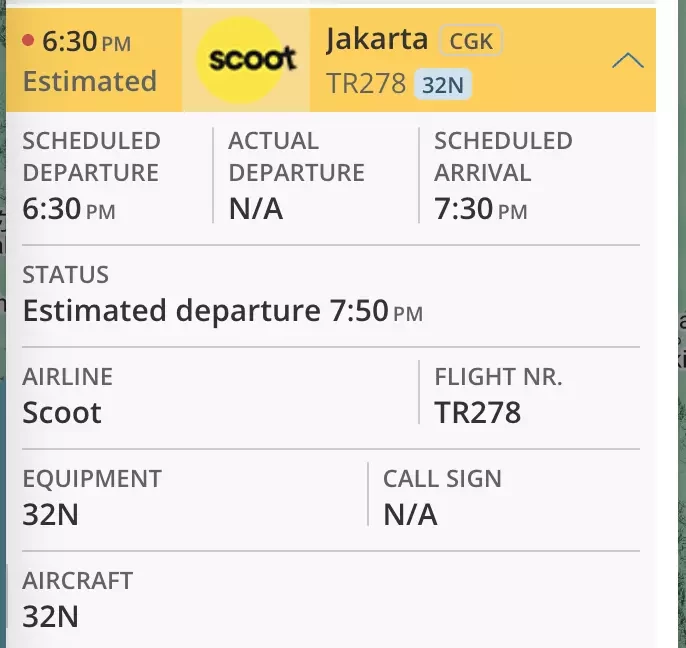Click the Equipment 32N value
This screenshot has width=686, height=648.
coord(51,515)
